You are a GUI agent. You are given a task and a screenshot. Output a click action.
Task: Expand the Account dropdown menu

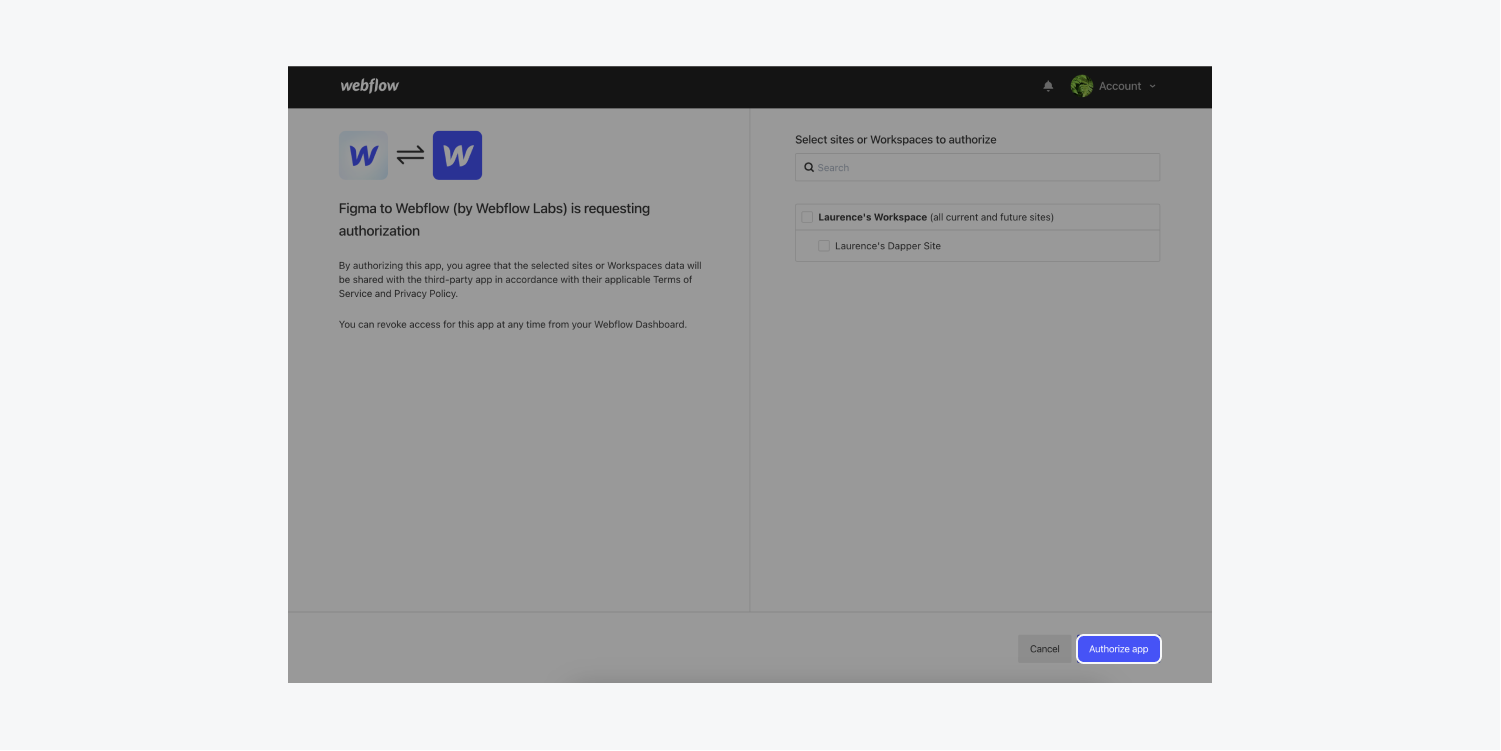pyautogui.click(x=1127, y=86)
